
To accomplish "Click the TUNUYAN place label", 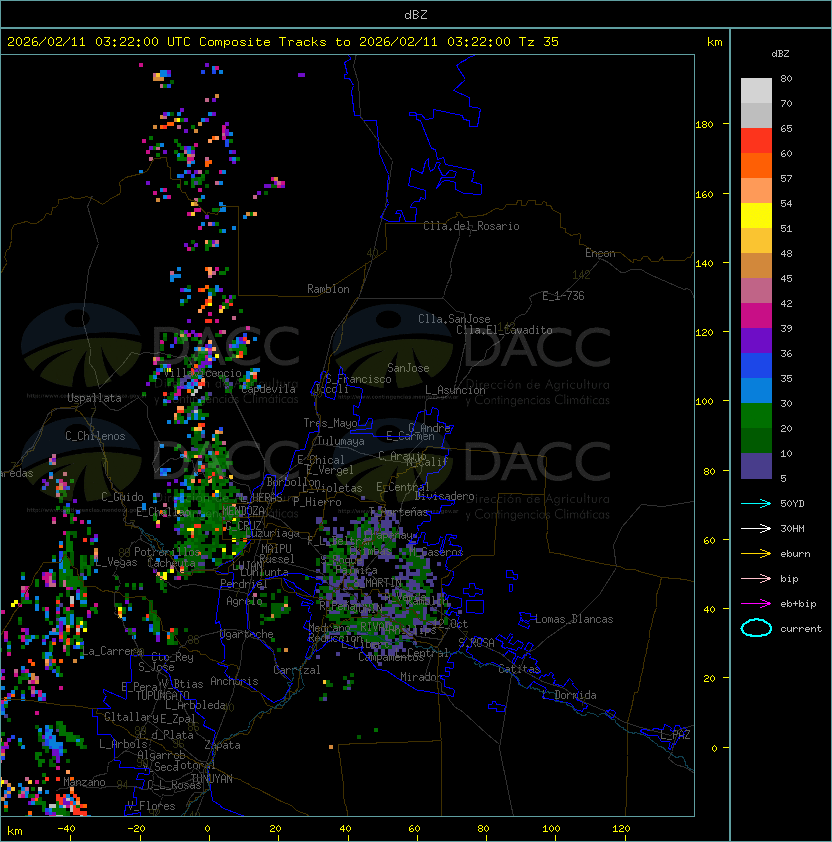I will tap(212, 779).
